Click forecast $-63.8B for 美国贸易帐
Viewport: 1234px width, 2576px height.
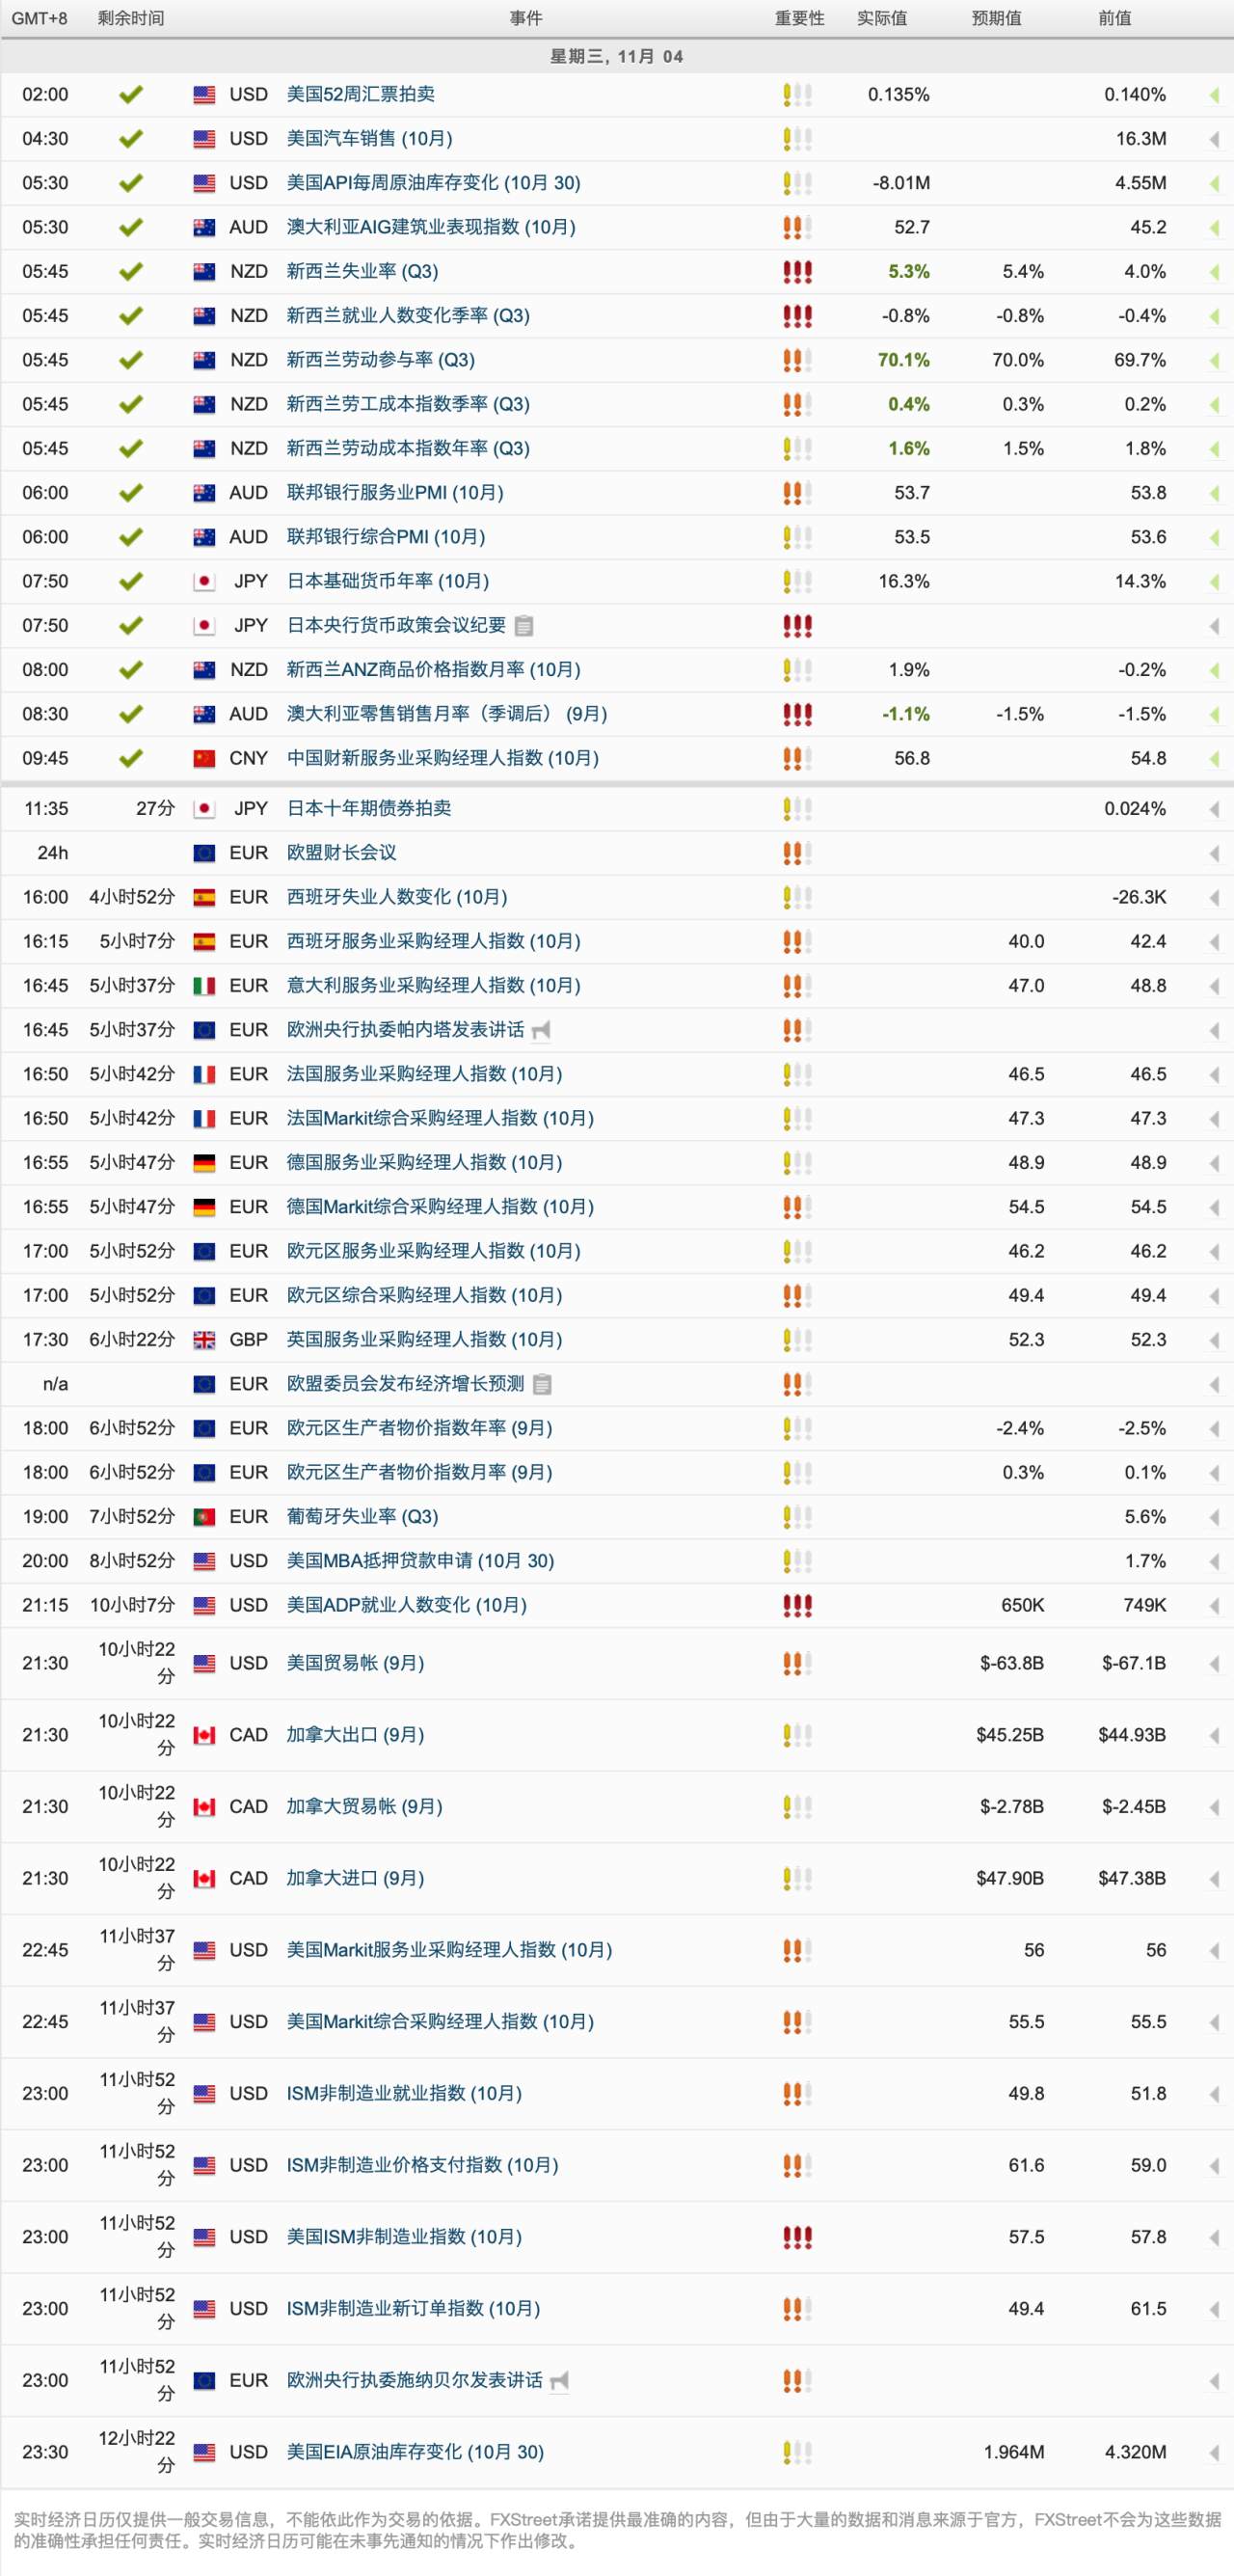click(x=1012, y=1664)
